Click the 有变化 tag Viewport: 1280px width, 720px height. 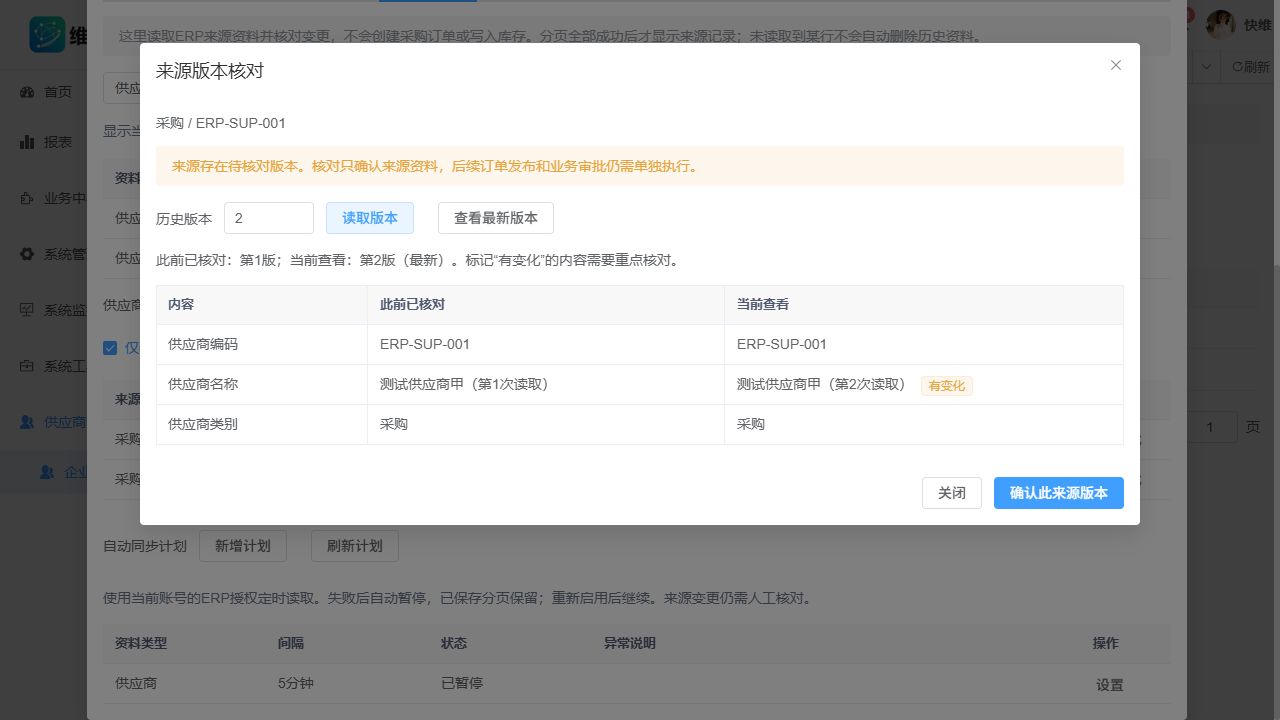point(947,385)
